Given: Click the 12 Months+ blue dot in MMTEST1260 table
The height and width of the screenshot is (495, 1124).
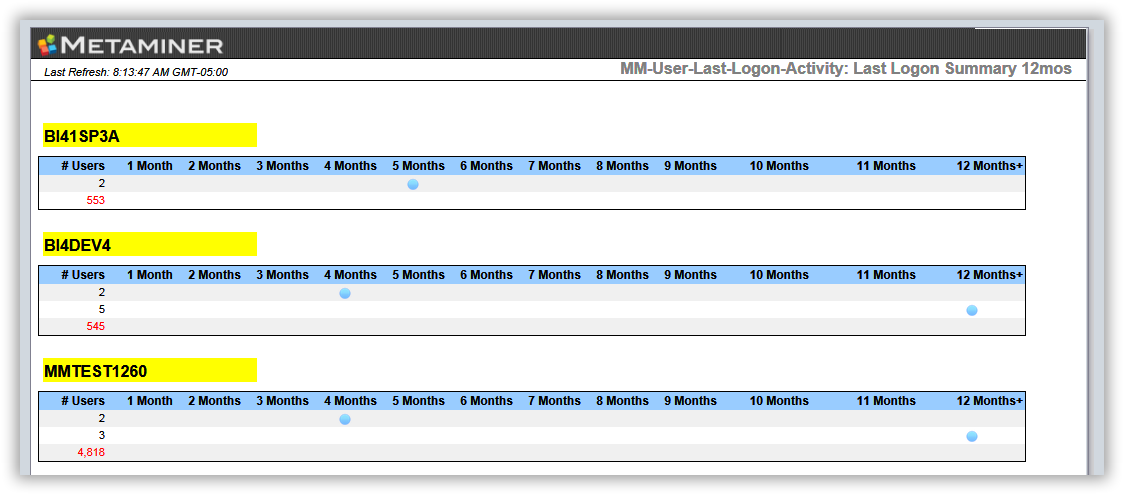Looking at the screenshot, I should [972, 436].
